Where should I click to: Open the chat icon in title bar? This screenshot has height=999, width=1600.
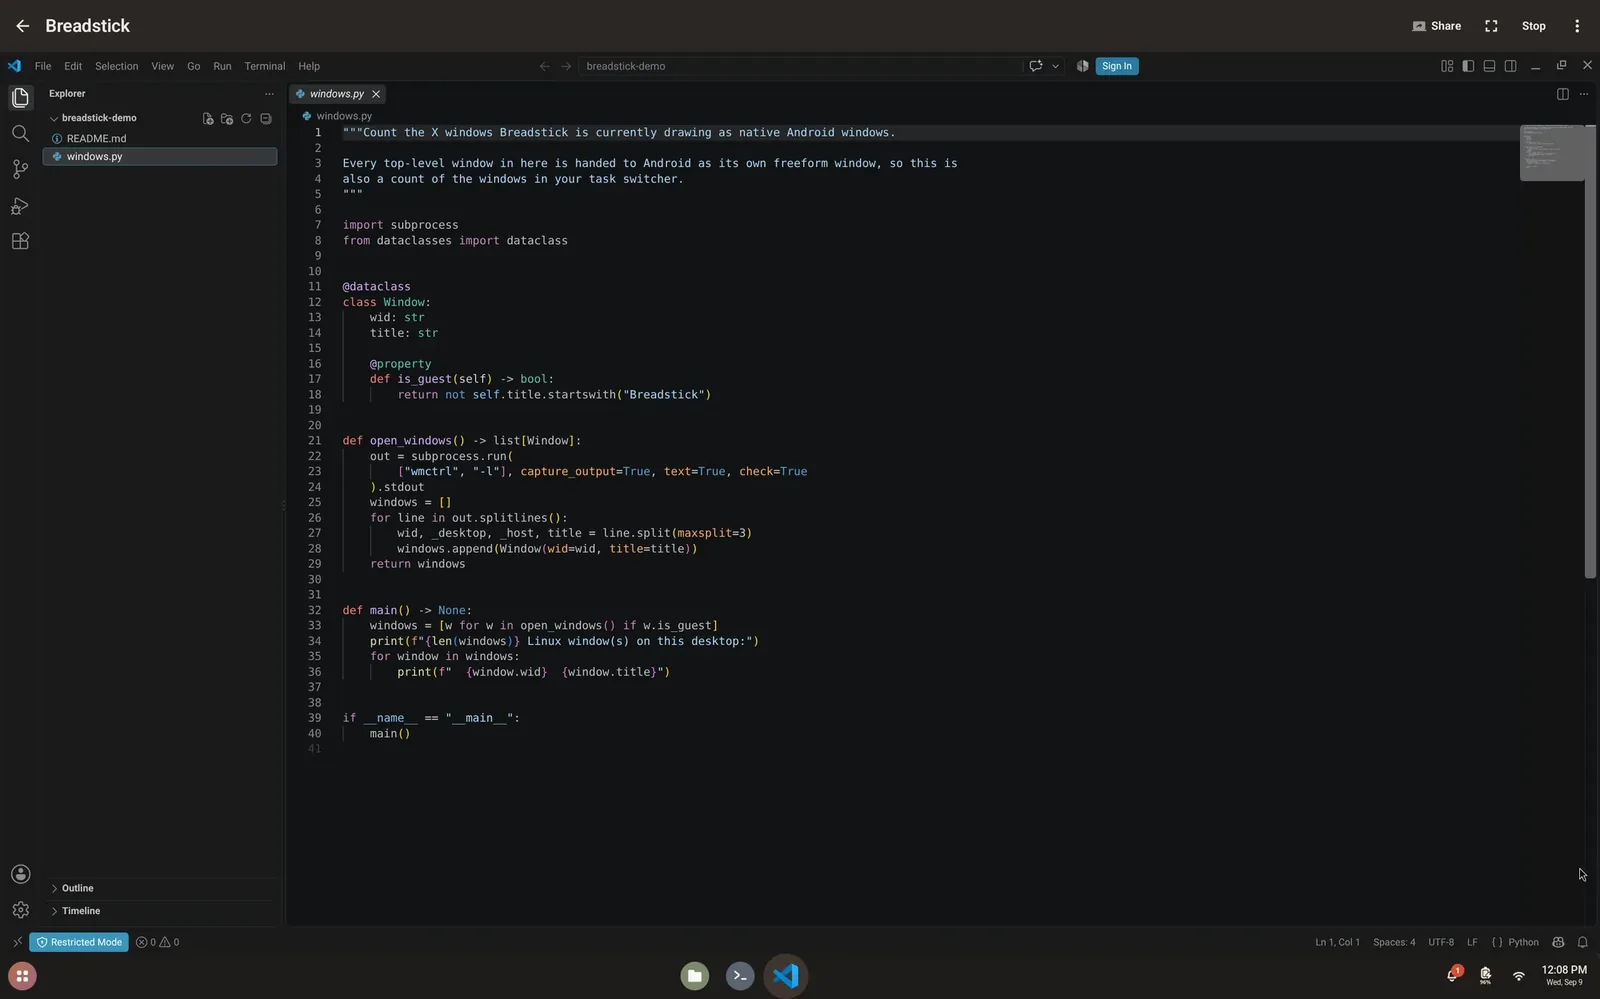coord(1036,66)
